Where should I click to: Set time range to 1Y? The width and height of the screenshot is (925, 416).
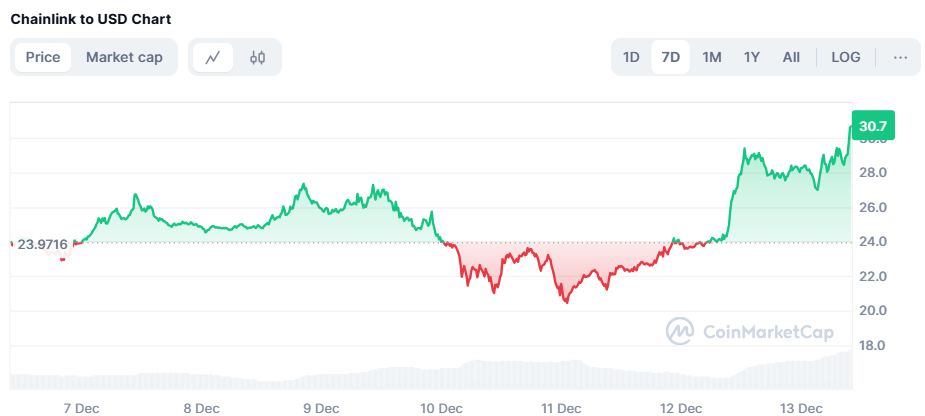751,57
